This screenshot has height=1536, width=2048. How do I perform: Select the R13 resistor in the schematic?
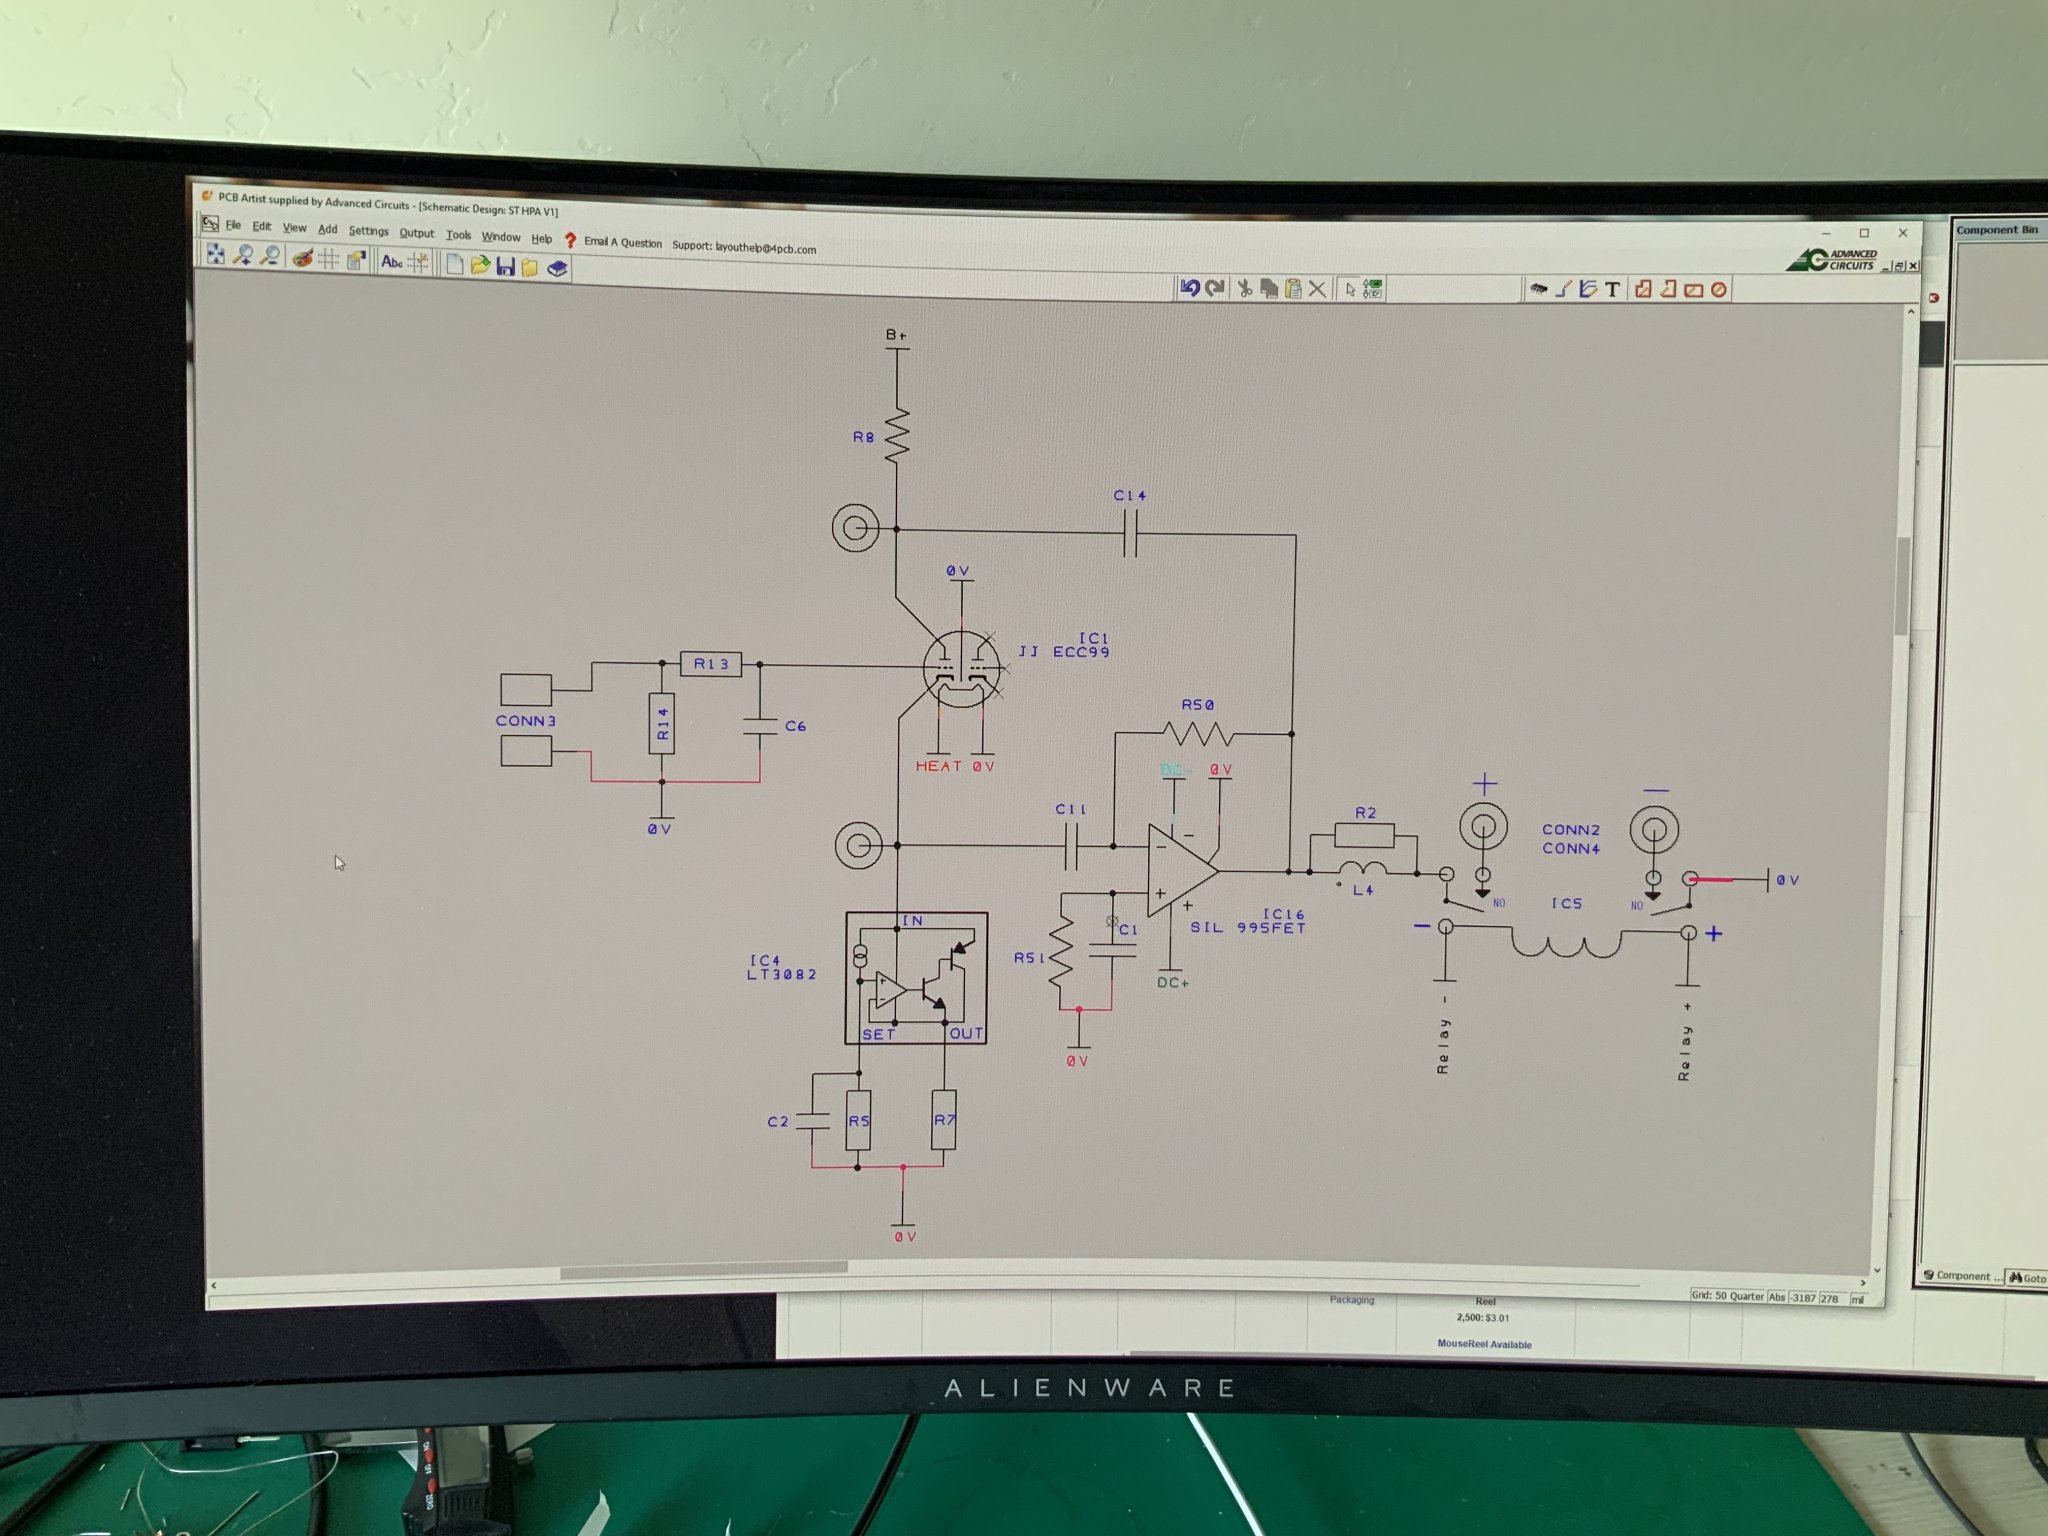click(x=711, y=664)
